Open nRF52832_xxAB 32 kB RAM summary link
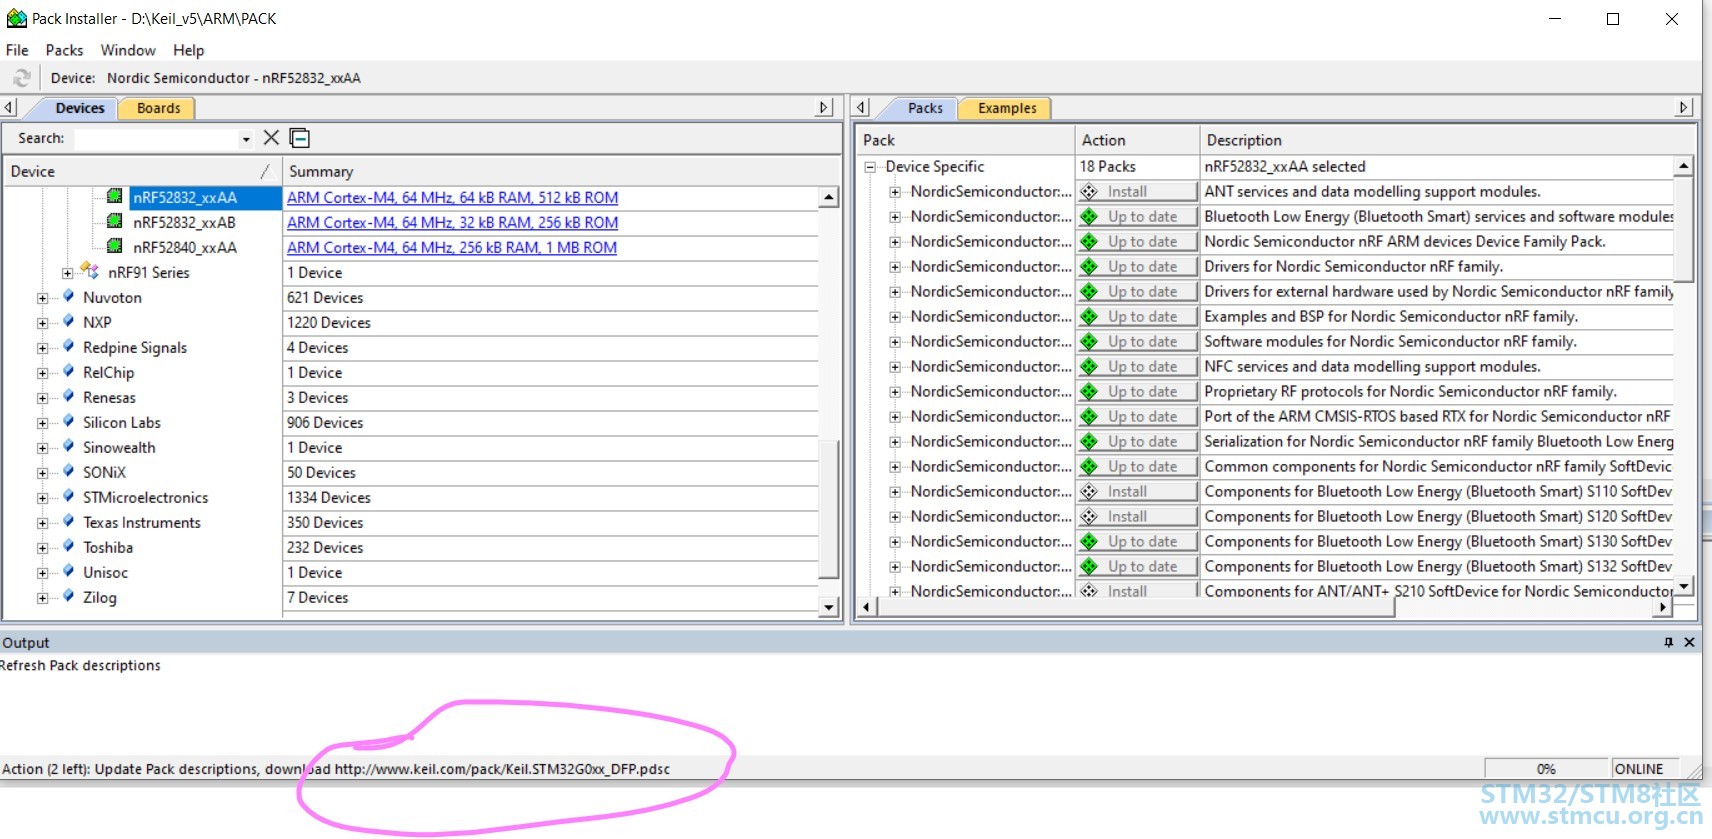 coord(452,222)
